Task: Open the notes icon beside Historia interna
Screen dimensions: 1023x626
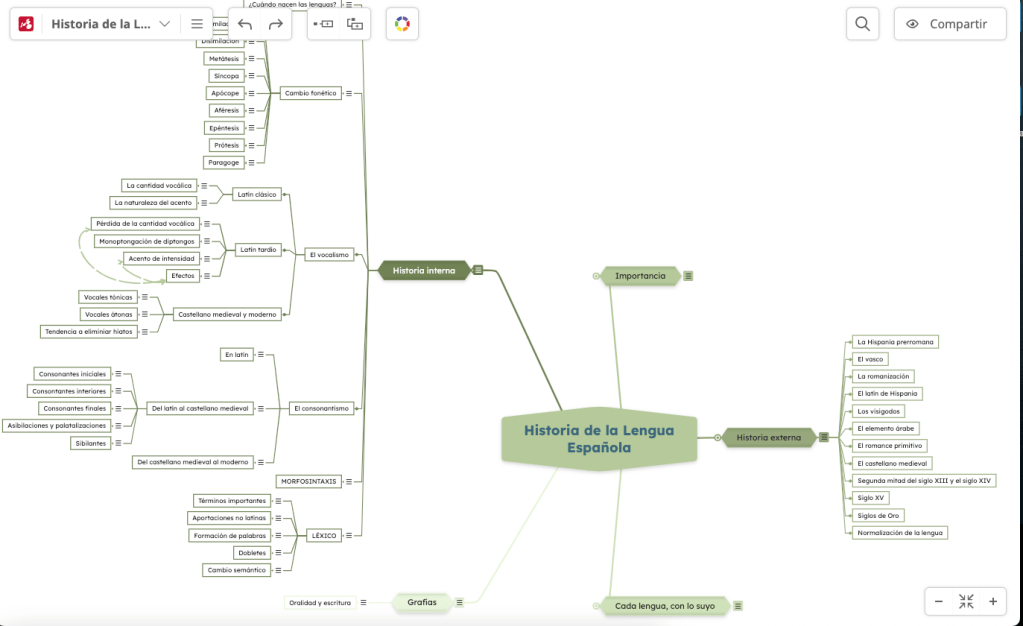Action: coord(478,270)
